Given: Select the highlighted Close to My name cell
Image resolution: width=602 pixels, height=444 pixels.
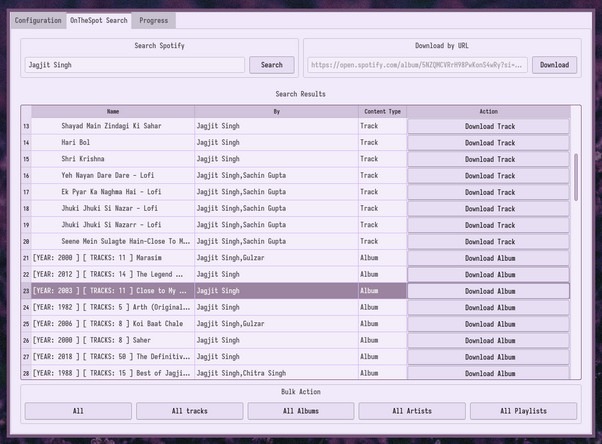Looking at the screenshot, I should pyautogui.click(x=113, y=291).
